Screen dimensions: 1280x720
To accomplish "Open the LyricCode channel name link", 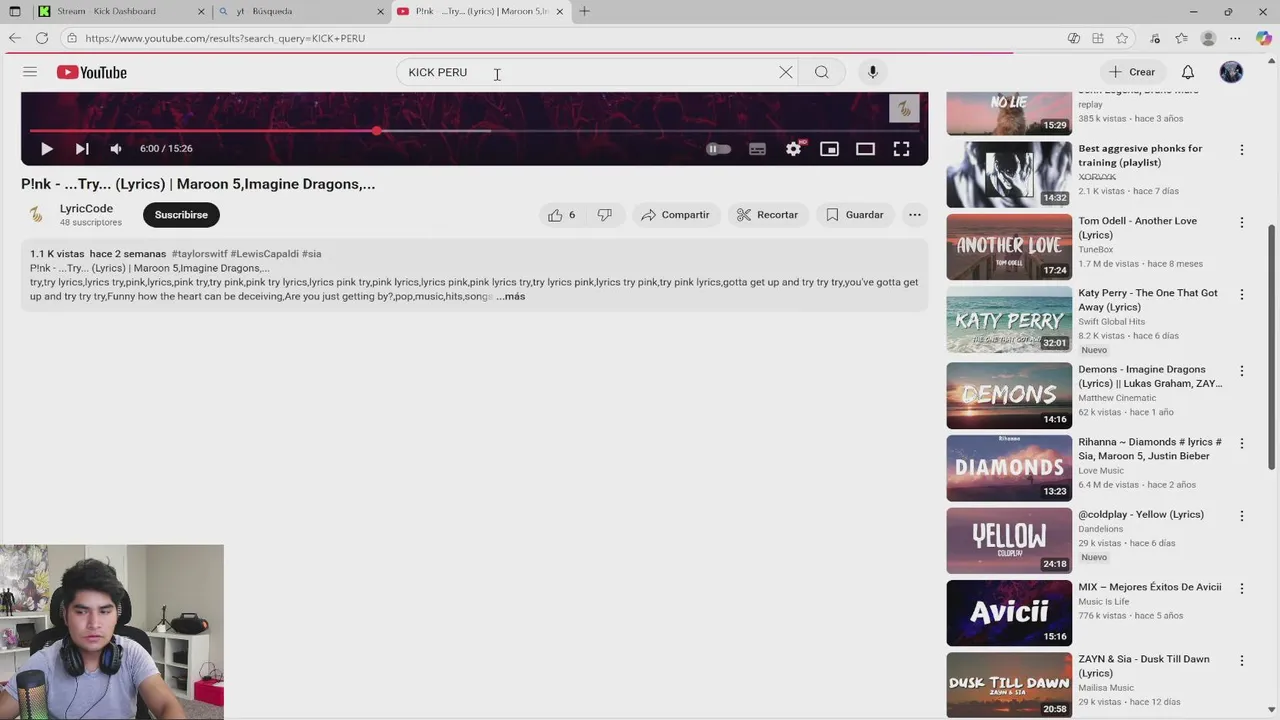I will pos(86,208).
